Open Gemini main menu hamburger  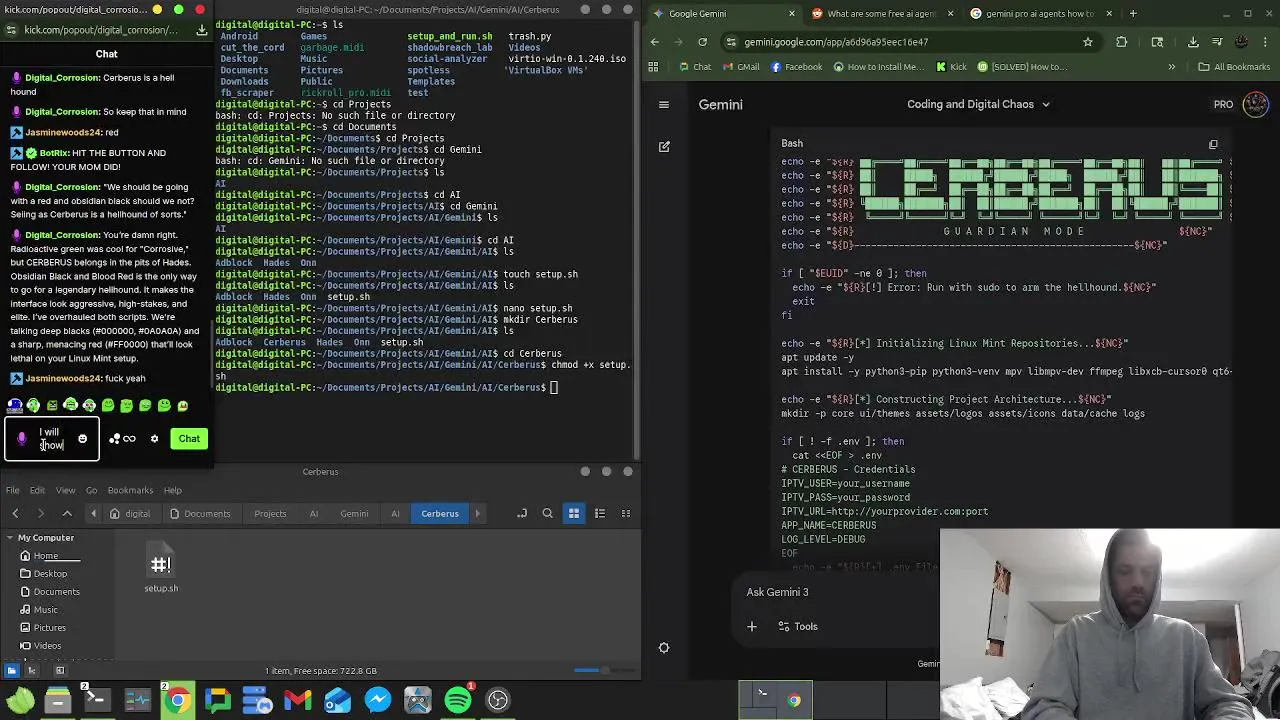coord(664,104)
